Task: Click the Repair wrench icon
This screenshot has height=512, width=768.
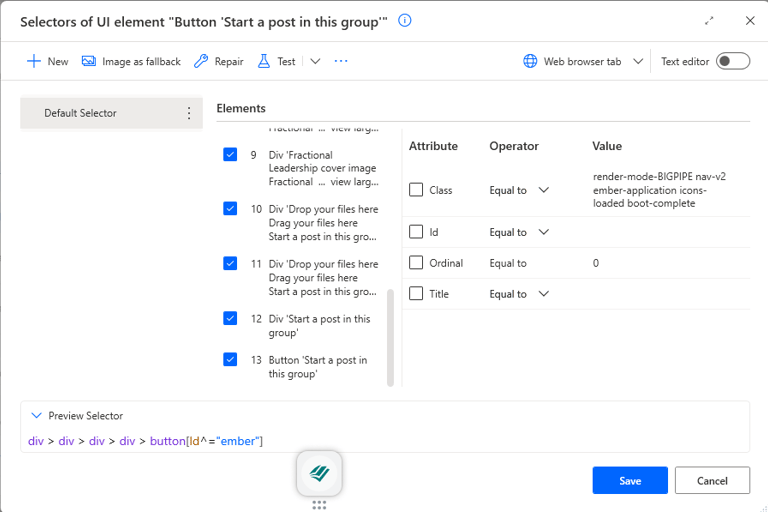Action: [x=201, y=61]
